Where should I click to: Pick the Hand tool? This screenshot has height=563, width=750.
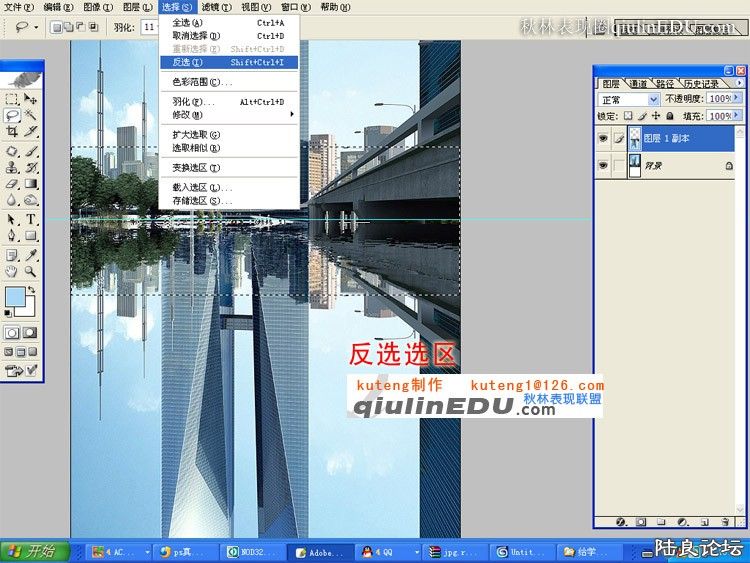[x=12, y=270]
